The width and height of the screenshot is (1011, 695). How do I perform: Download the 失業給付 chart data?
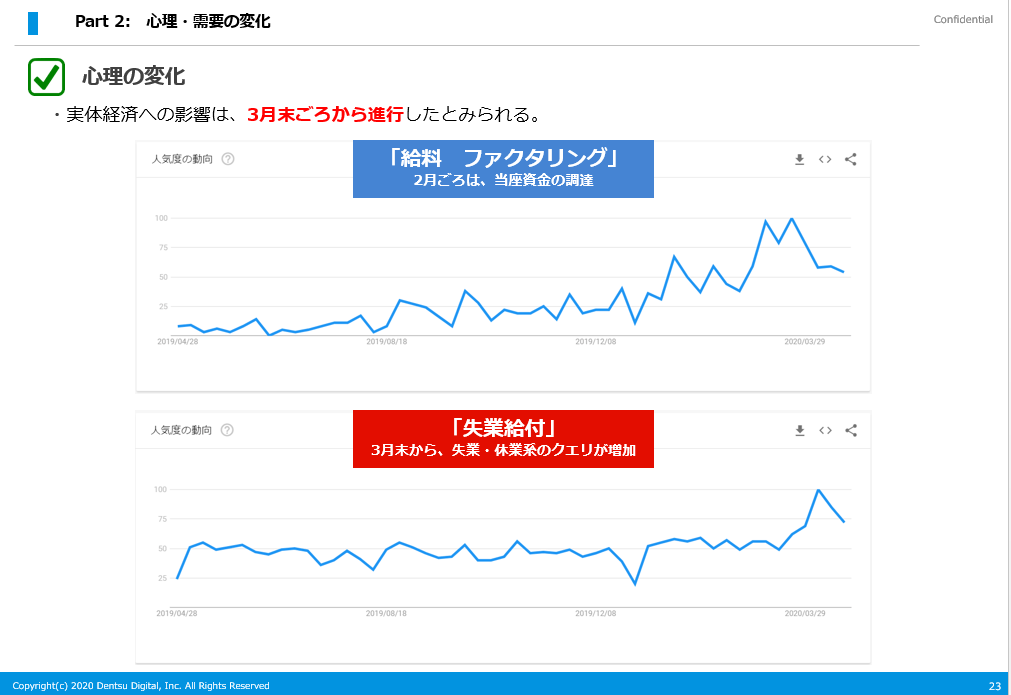point(799,430)
